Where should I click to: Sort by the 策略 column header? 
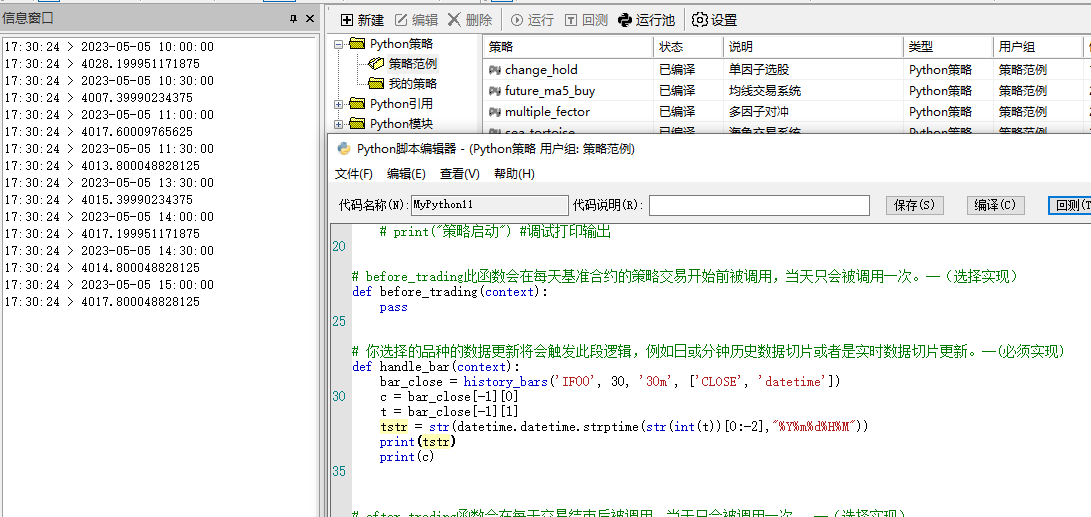(x=568, y=47)
